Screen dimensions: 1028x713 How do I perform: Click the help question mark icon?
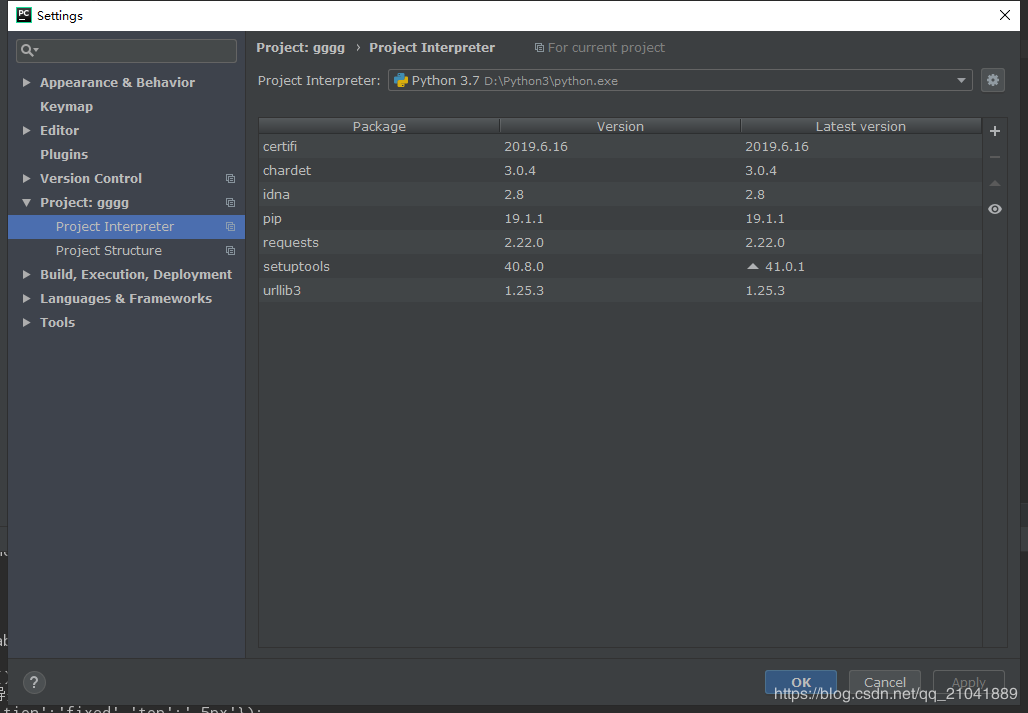point(33,682)
